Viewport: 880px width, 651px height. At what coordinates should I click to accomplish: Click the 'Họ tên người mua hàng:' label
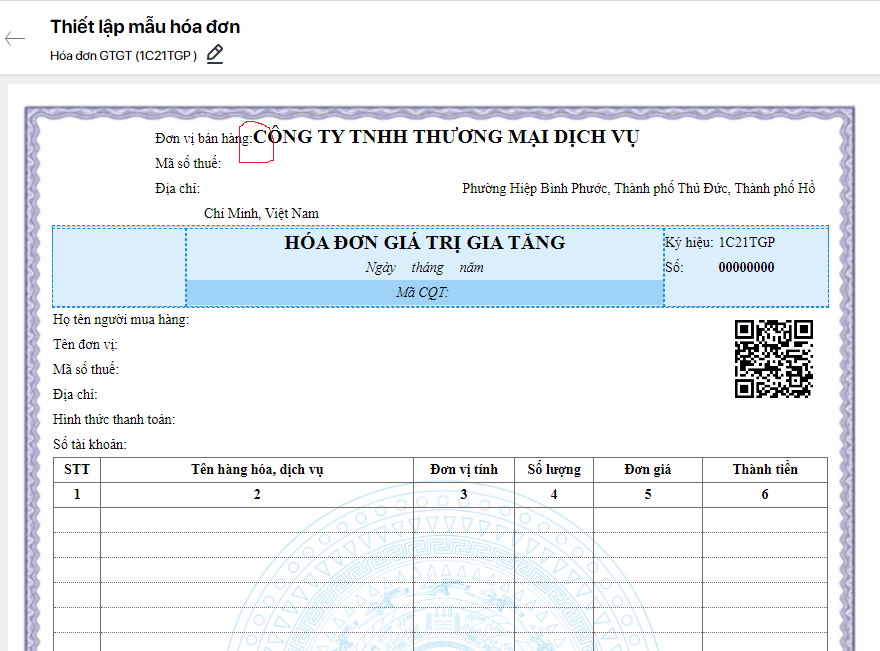click(x=121, y=319)
